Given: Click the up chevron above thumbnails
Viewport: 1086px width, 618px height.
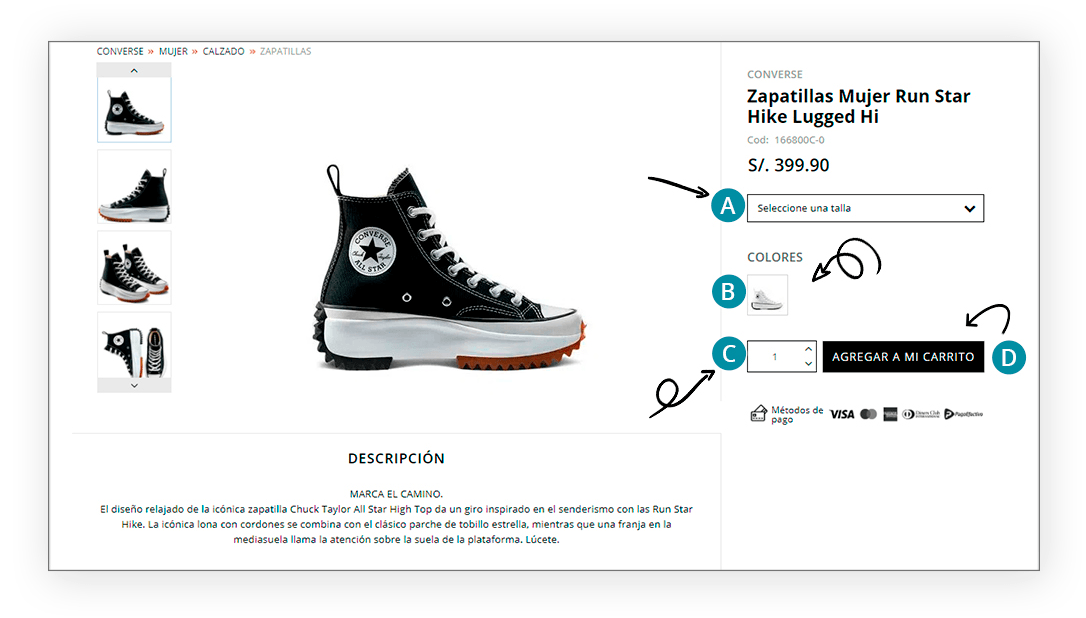Looking at the screenshot, I should pos(134,71).
